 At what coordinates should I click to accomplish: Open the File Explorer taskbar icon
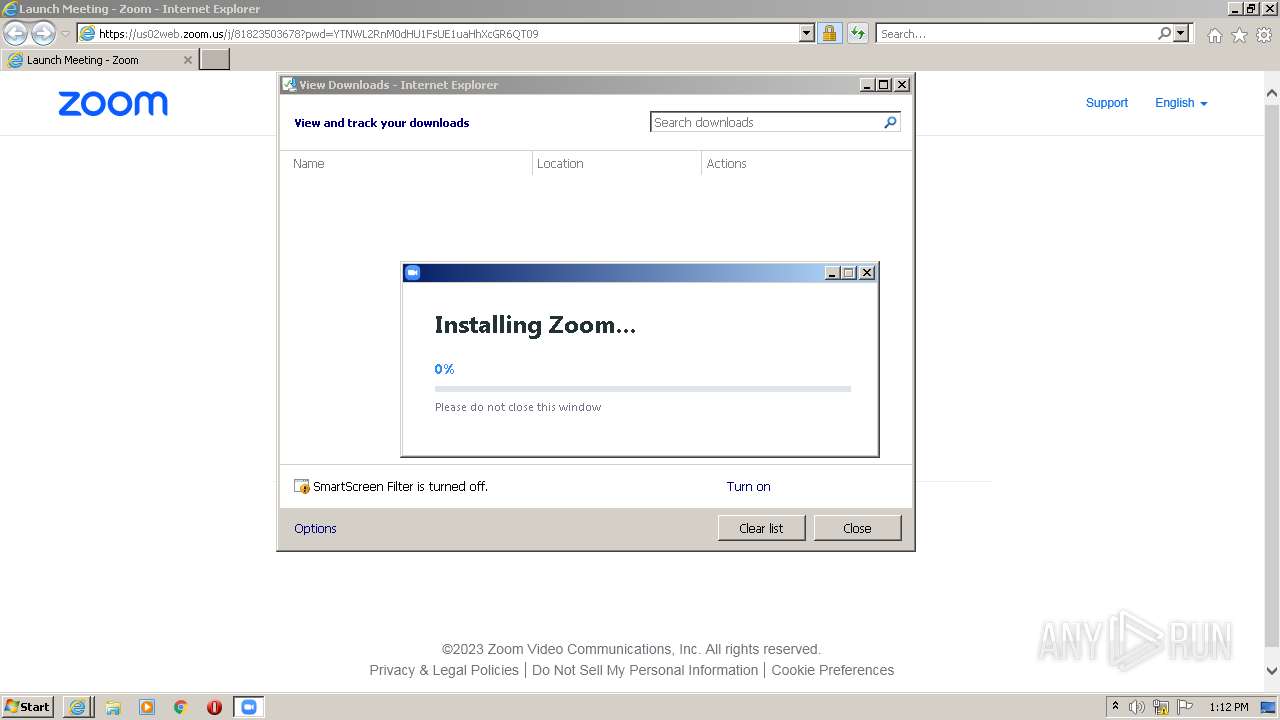[x=113, y=707]
